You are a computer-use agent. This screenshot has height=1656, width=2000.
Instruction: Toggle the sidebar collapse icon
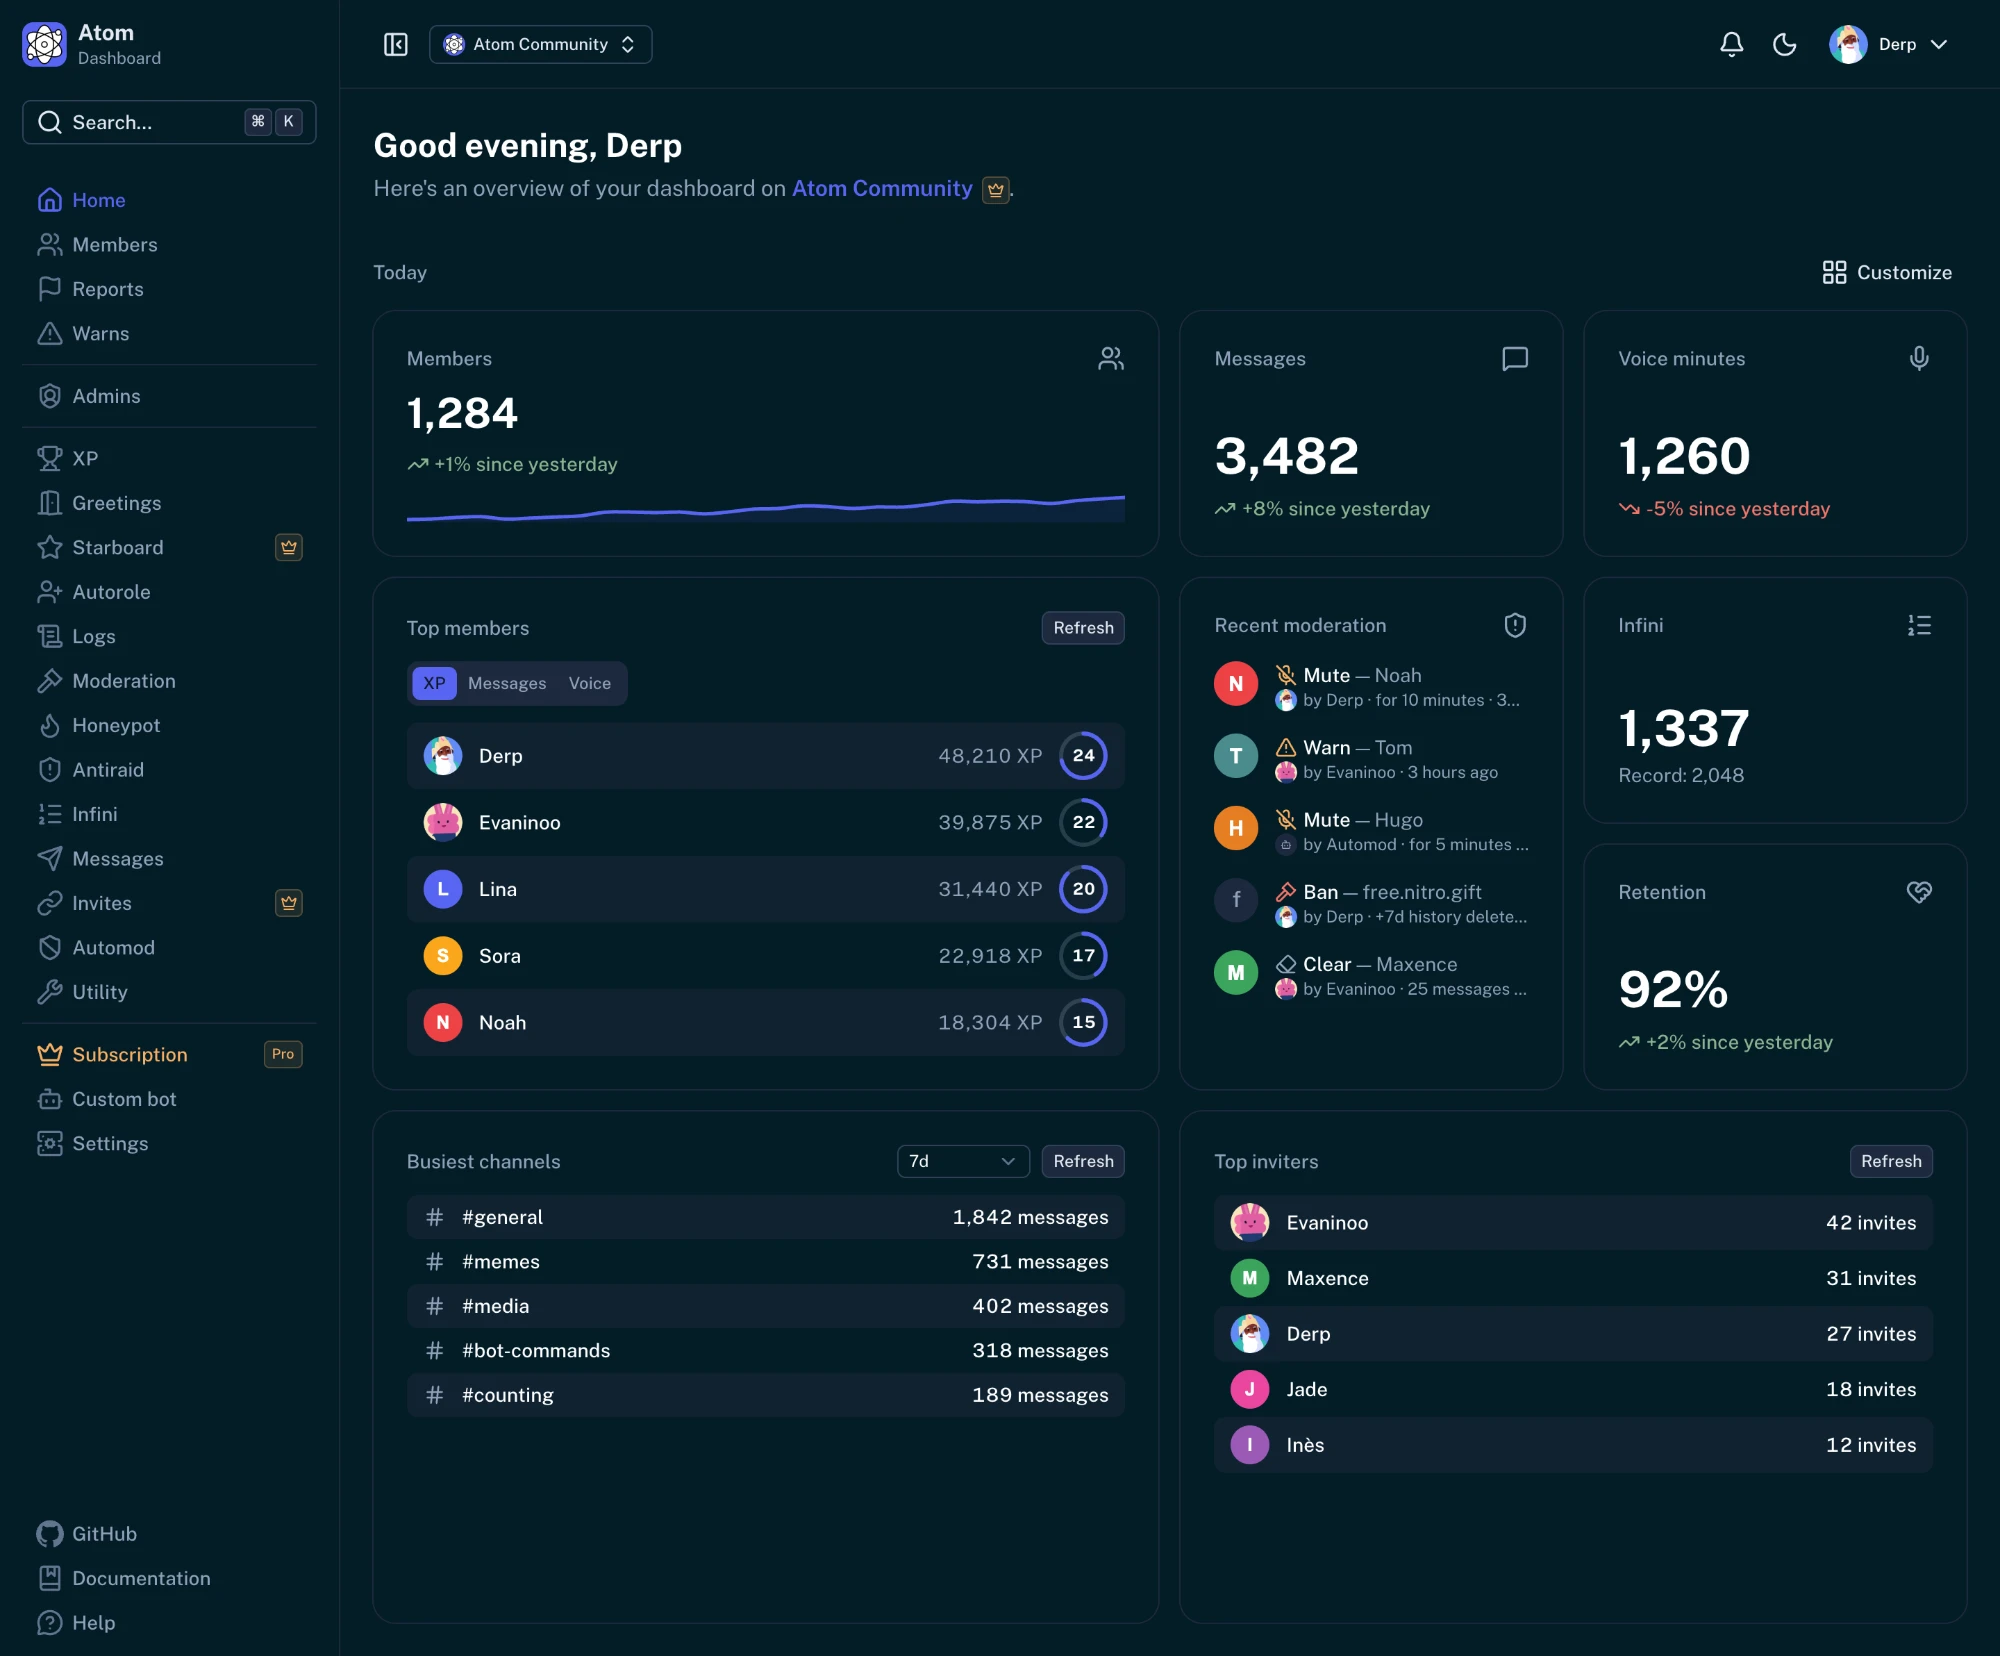tap(396, 44)
